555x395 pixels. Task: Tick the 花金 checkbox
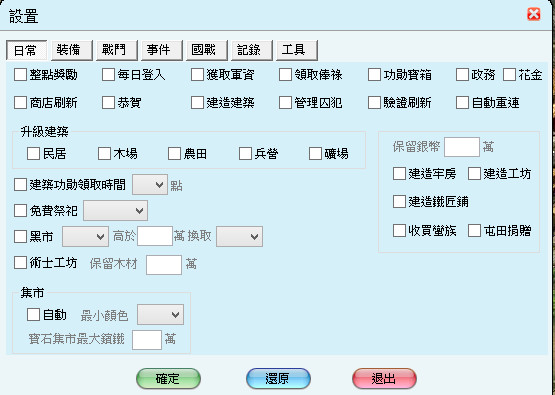click(509, 75)
